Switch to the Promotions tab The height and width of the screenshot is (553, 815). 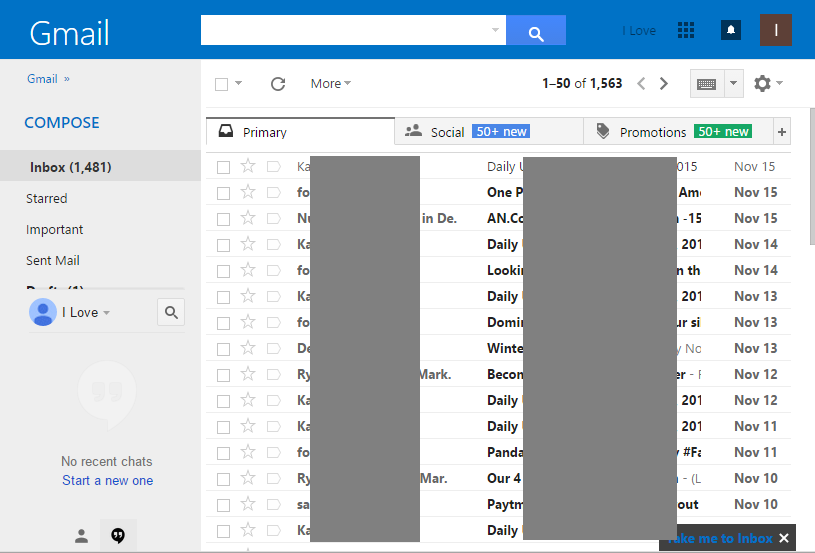pyautogui.click(x=678, y=132)
